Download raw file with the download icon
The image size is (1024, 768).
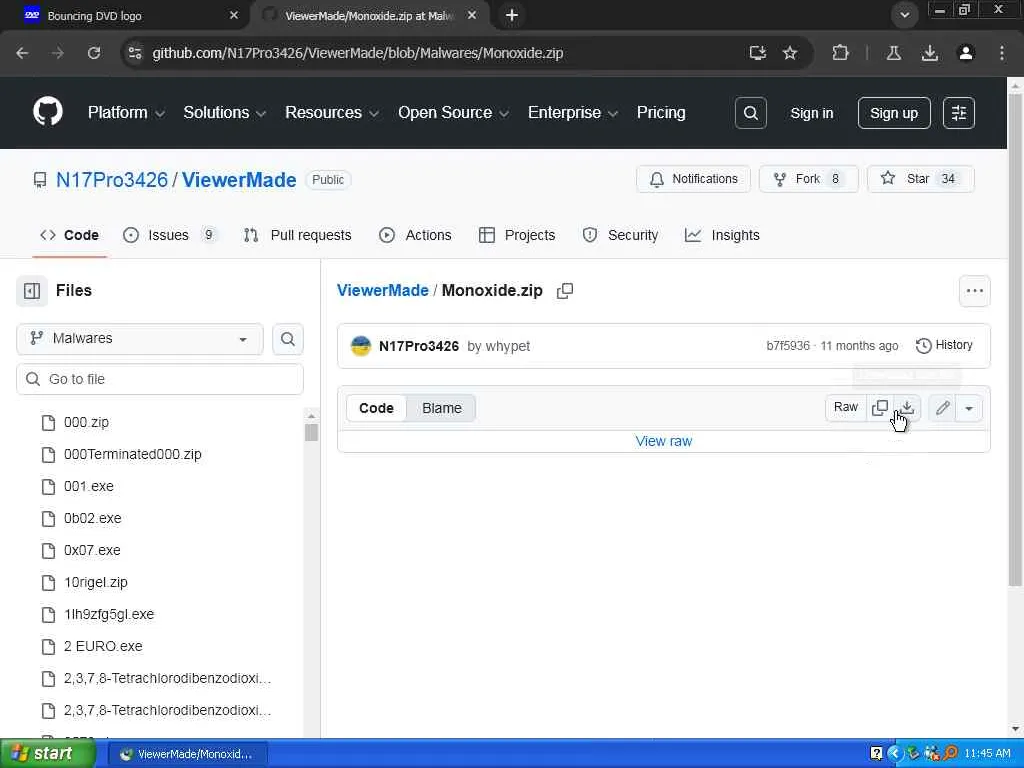[907, 408]
